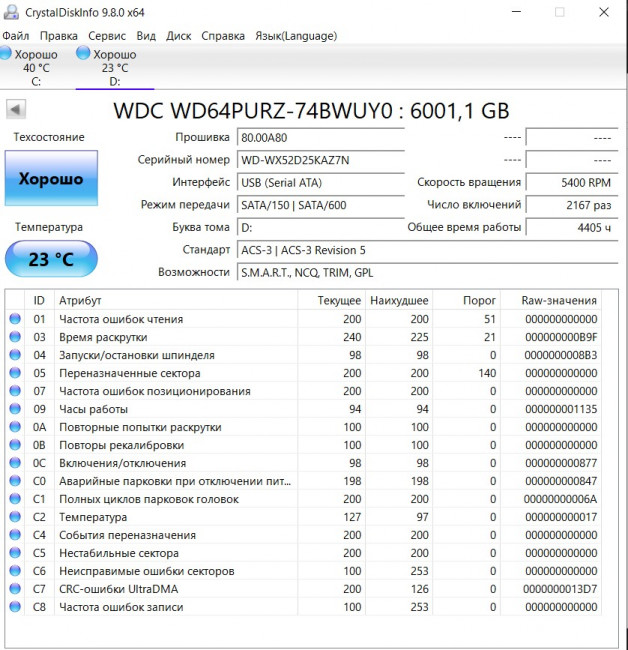Click status orb of attribute C1 row
The width and height of the screenshot is (628, 650).
click(15, 499)
